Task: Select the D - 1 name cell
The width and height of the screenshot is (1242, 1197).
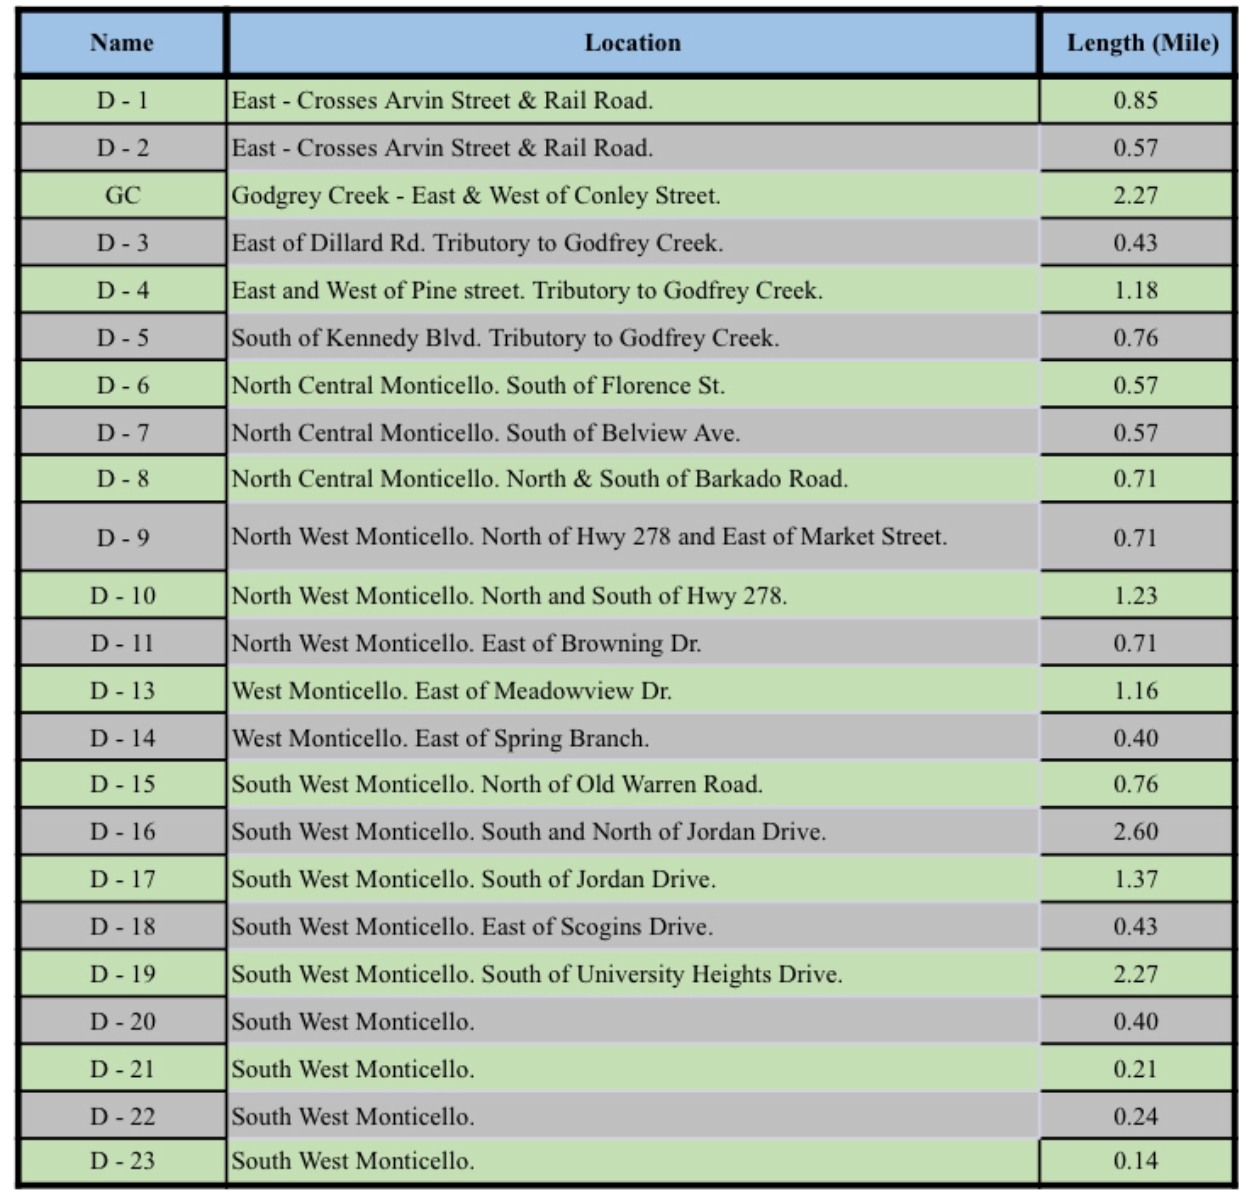Action: click(x=122, y=100)
